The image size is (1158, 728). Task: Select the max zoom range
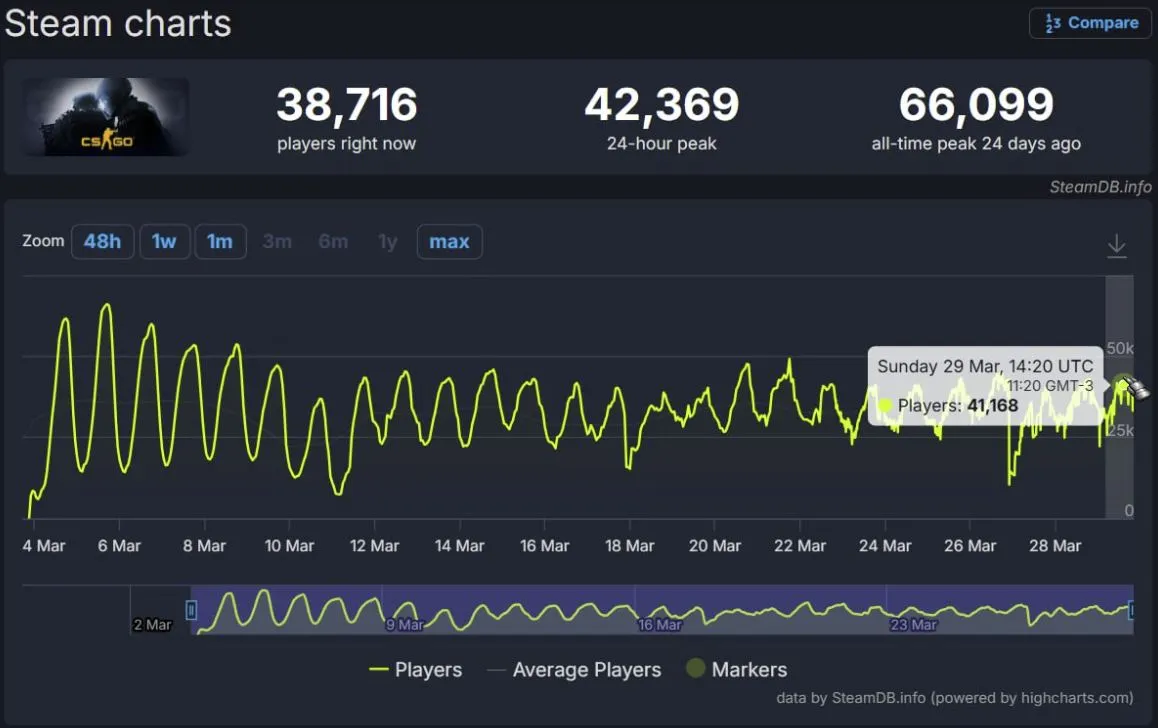[x=449, y=241]
